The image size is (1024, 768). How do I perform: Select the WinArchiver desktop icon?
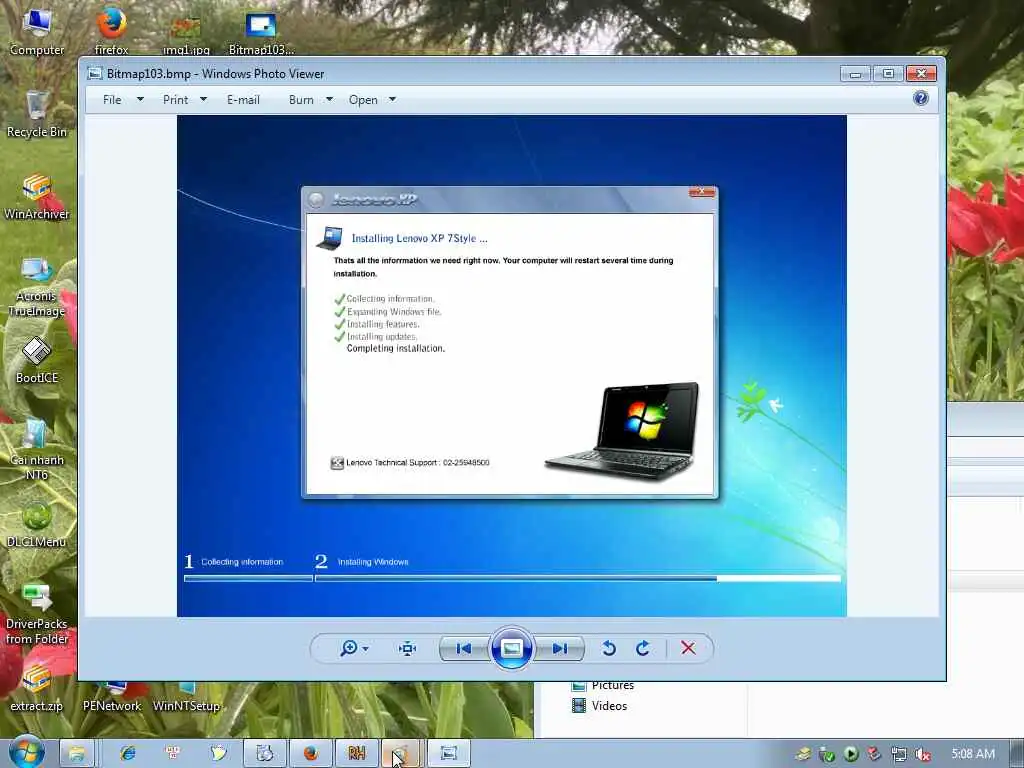[37, 196]
